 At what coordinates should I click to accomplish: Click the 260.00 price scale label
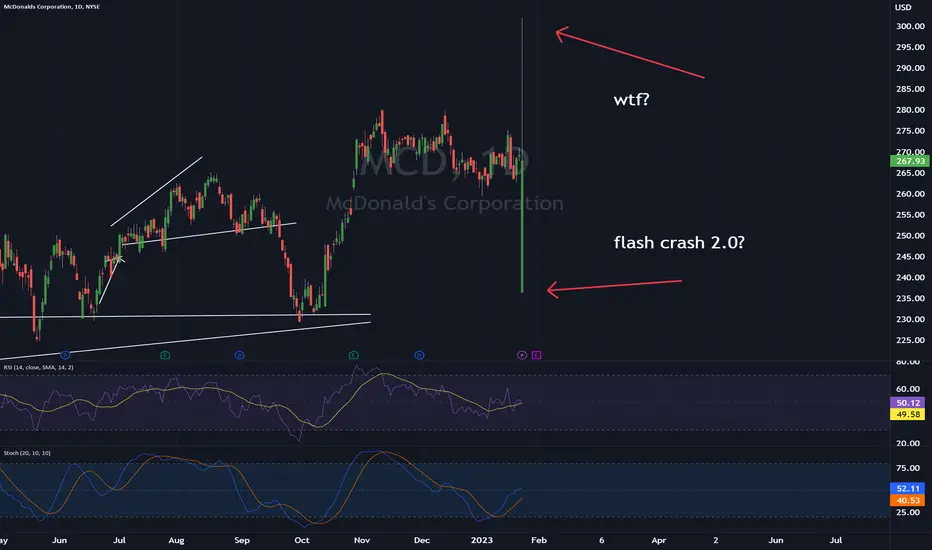pyautogui.click(x=910, y=194)
